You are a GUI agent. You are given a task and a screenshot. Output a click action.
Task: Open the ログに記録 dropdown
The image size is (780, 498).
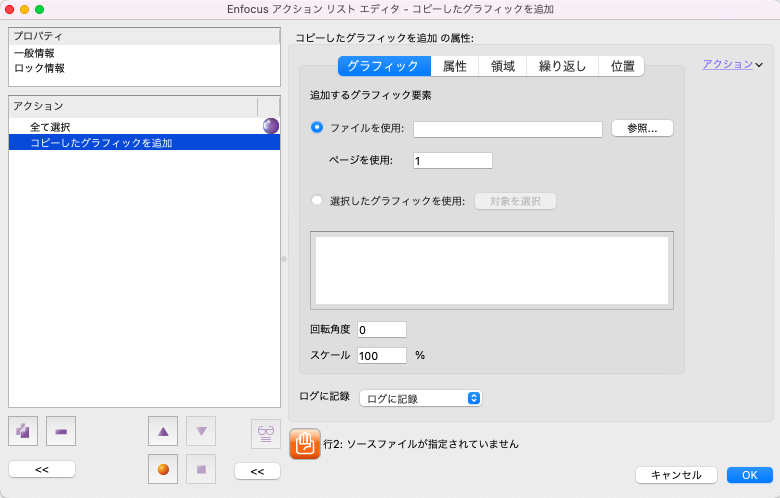[421, 398]
